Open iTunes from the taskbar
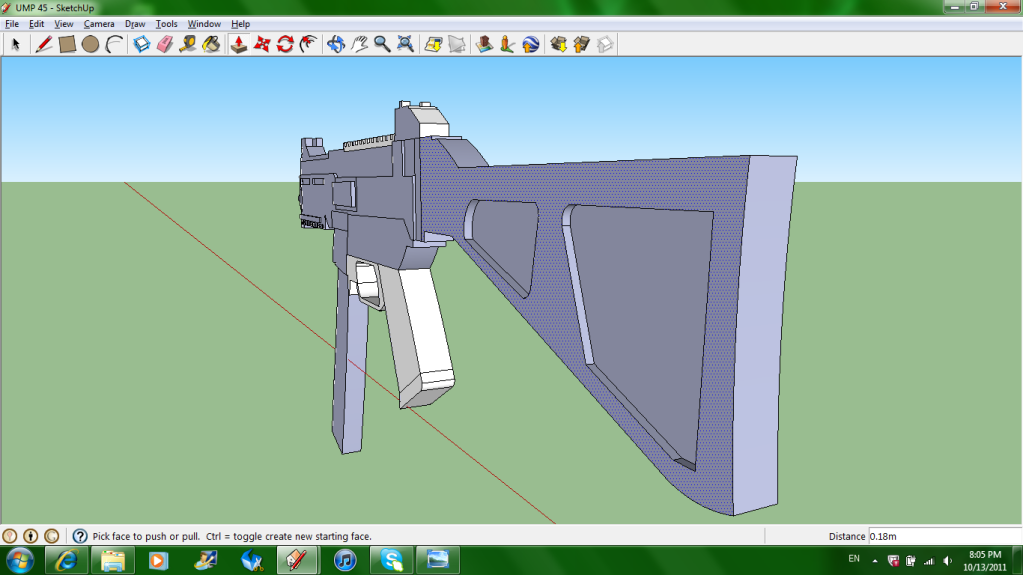 point(345,560)
